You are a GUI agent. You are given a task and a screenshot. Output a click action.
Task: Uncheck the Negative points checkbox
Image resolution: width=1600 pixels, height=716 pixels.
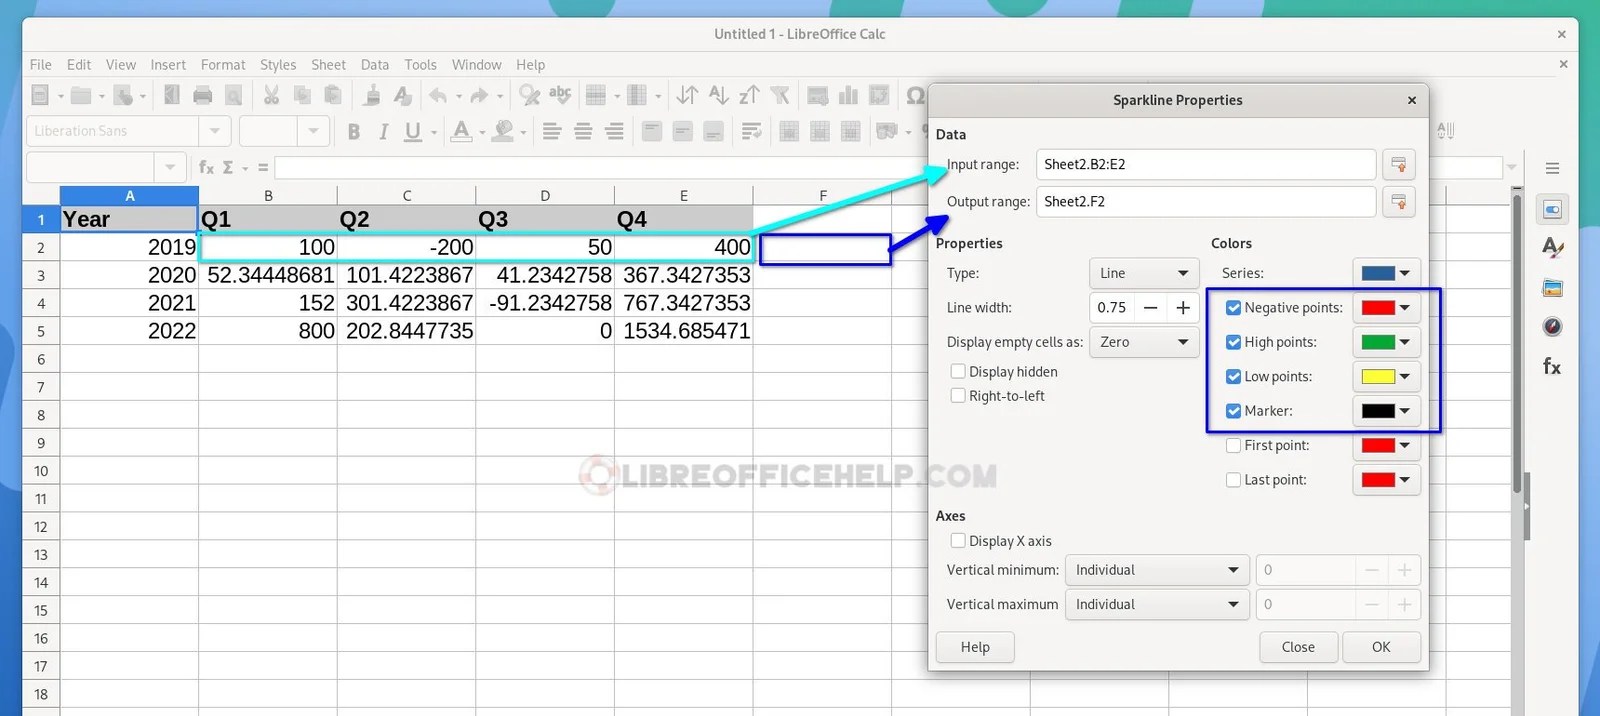click(x=1233, y=308)
